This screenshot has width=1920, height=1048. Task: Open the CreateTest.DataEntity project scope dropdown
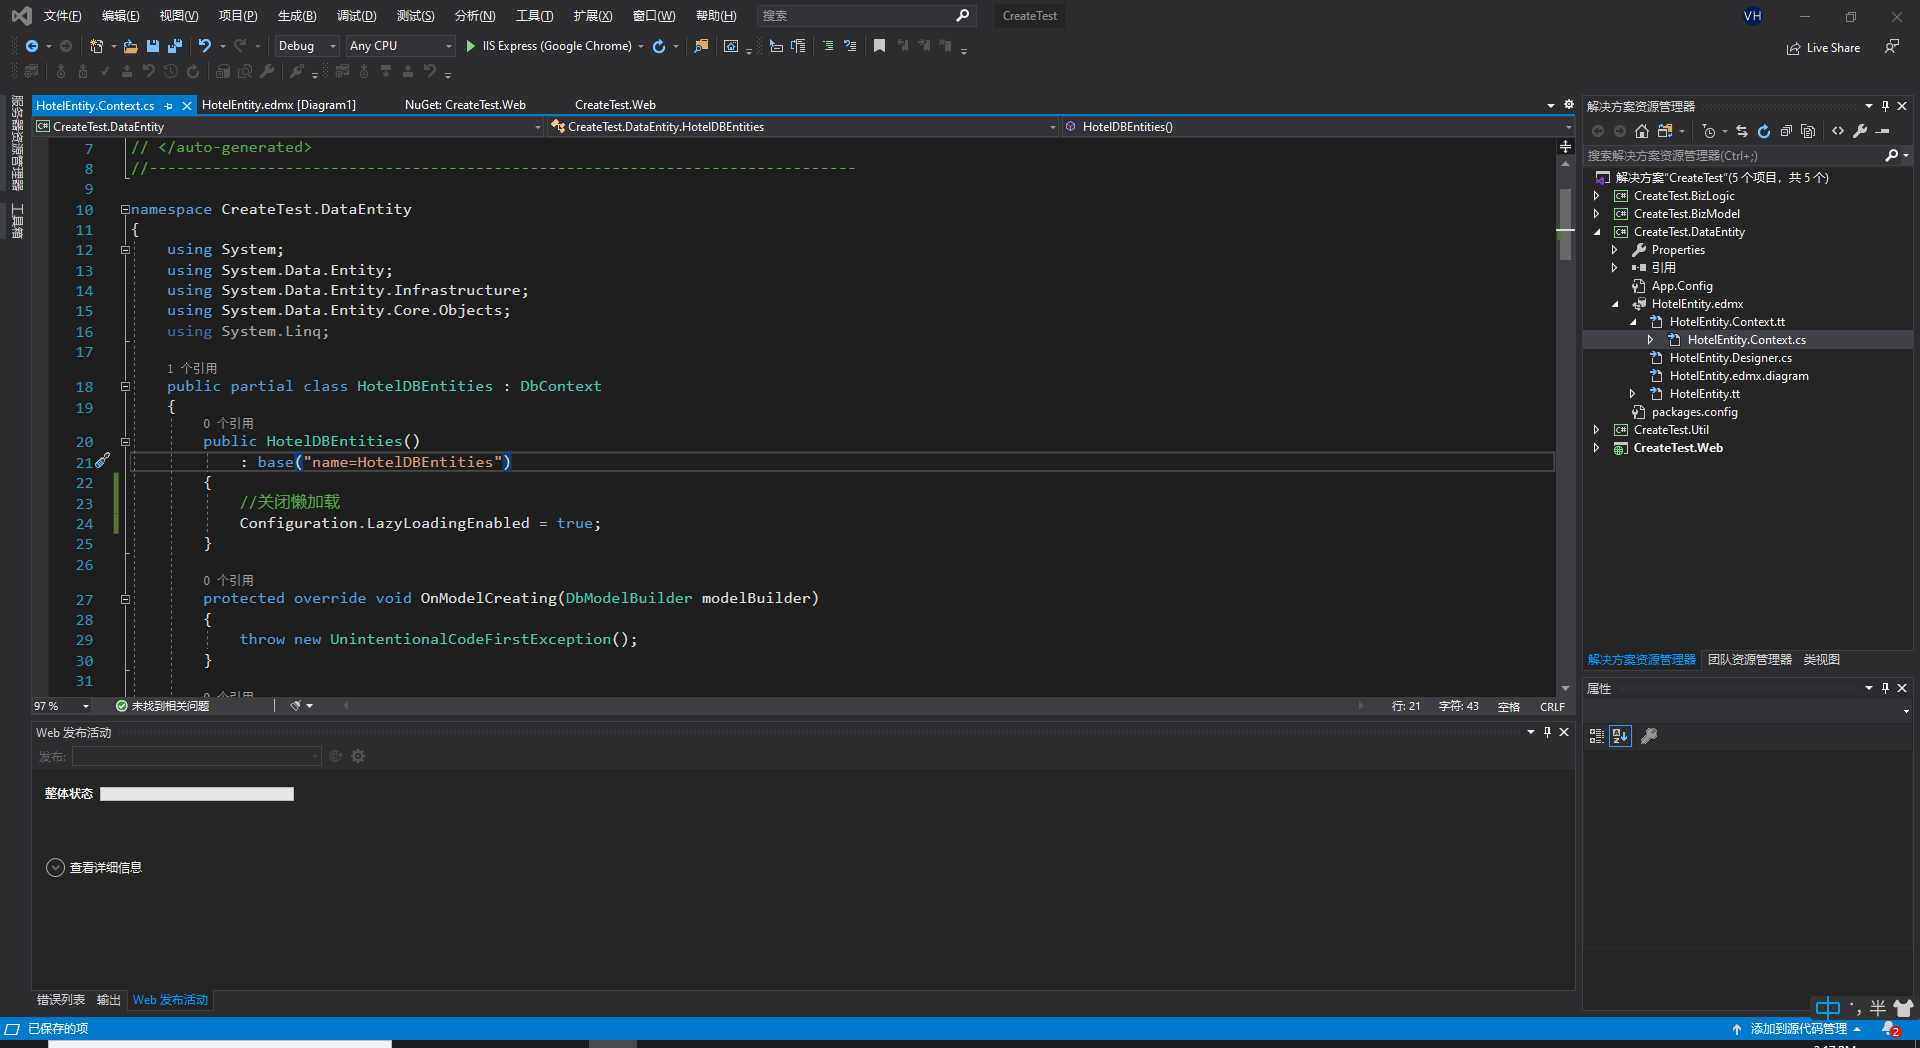point(289,127)
